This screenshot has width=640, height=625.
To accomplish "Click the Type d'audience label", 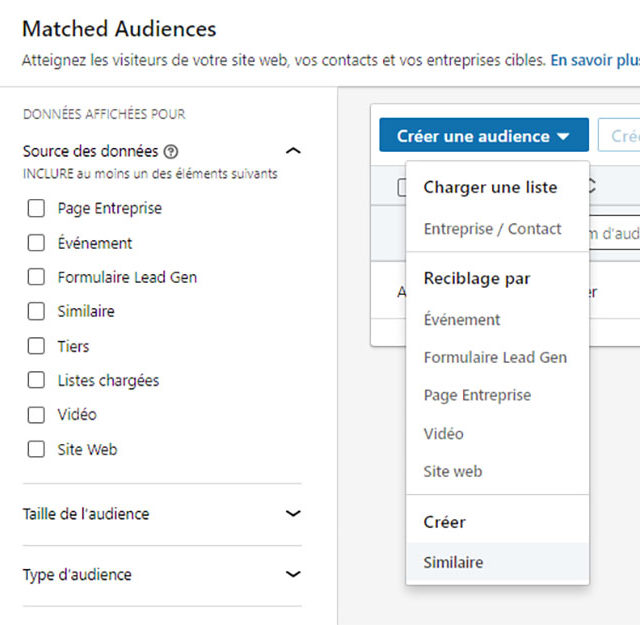I will click(77, 575).
